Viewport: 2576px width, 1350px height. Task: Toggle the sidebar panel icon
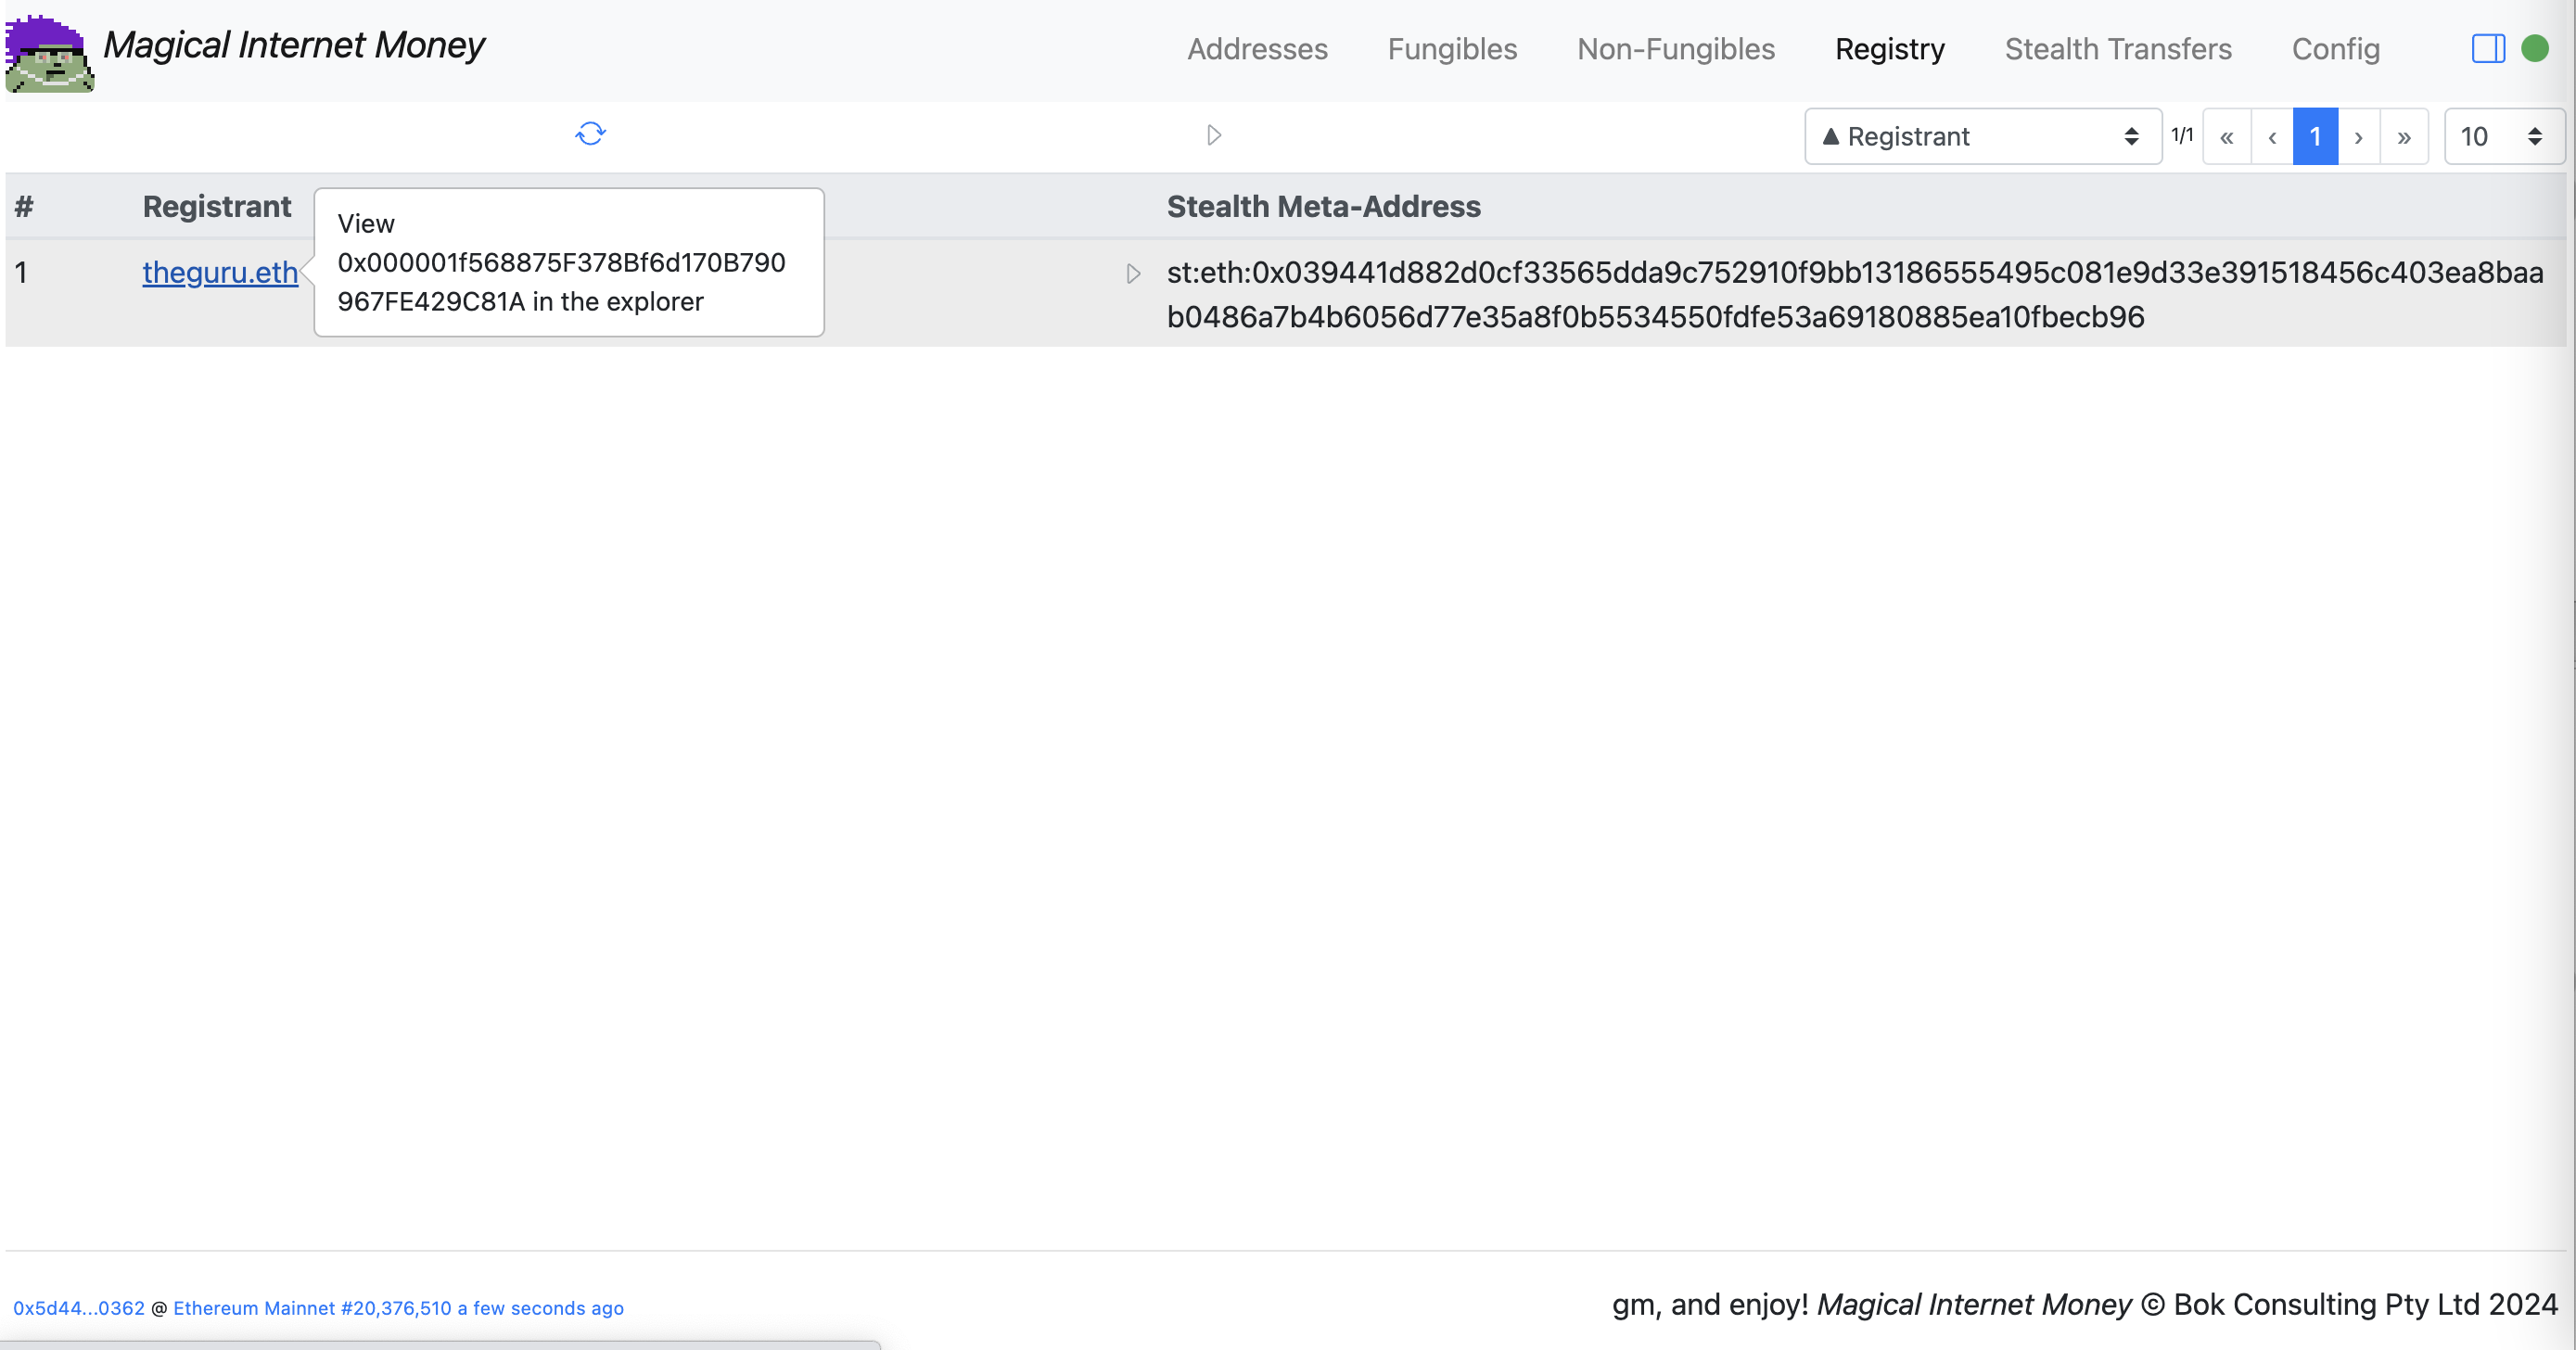[2487, 48]
